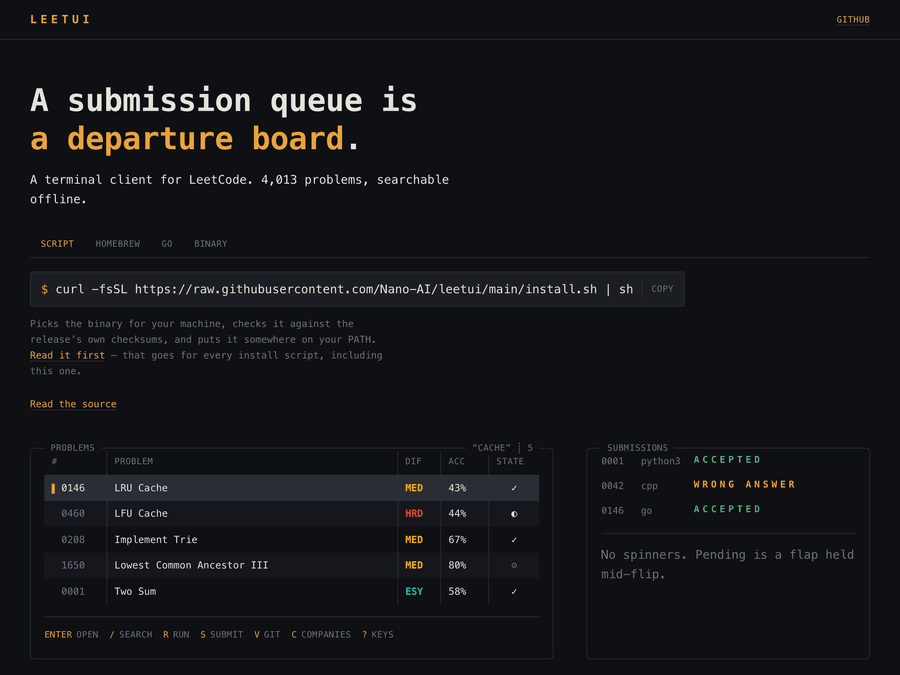Viewport: 900px width, 675px height.
Task: Click the ENTER OPEN key hint
Action: [x=71, y=635]
